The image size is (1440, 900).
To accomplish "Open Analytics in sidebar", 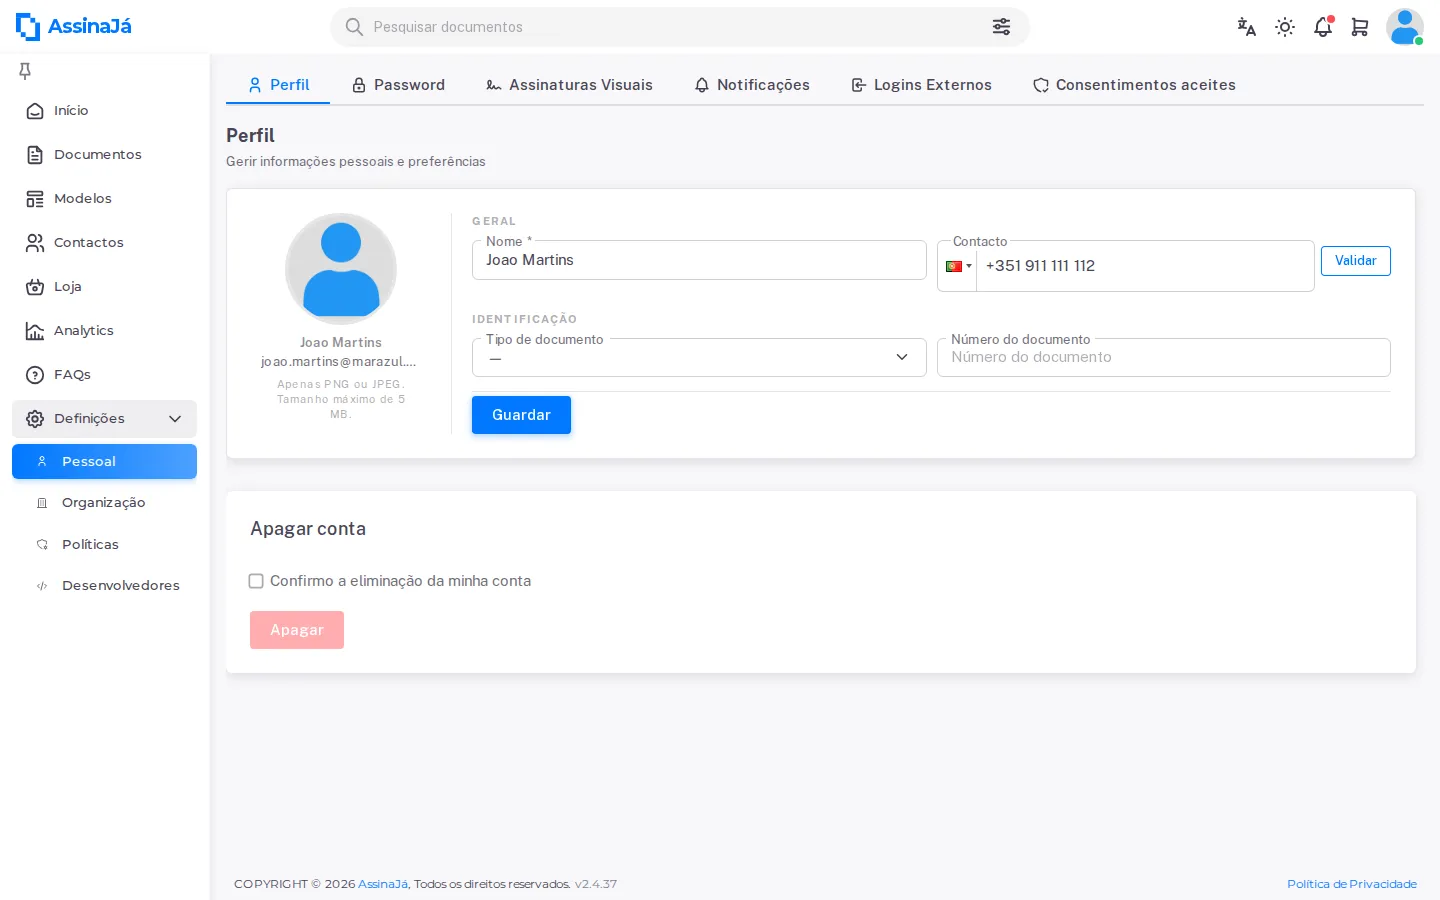I will point(104,331).
